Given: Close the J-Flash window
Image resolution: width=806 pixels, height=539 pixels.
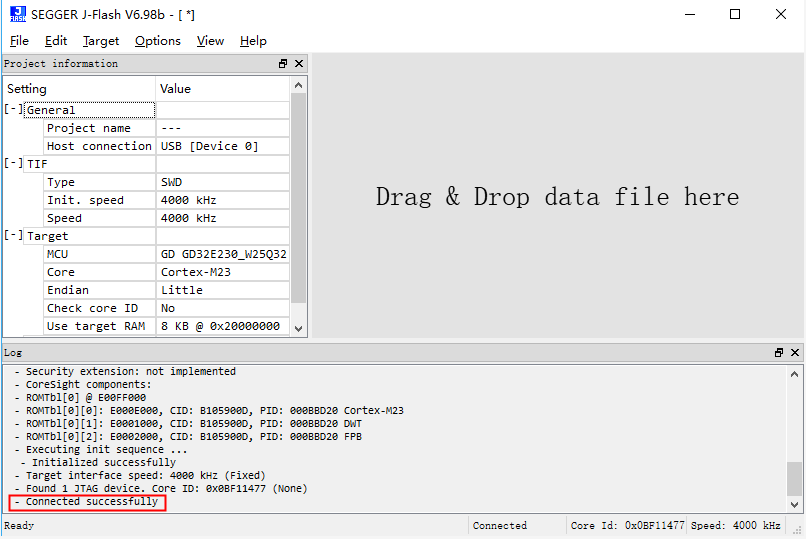Looking at the screenshot, I should (x=781, y=14).
